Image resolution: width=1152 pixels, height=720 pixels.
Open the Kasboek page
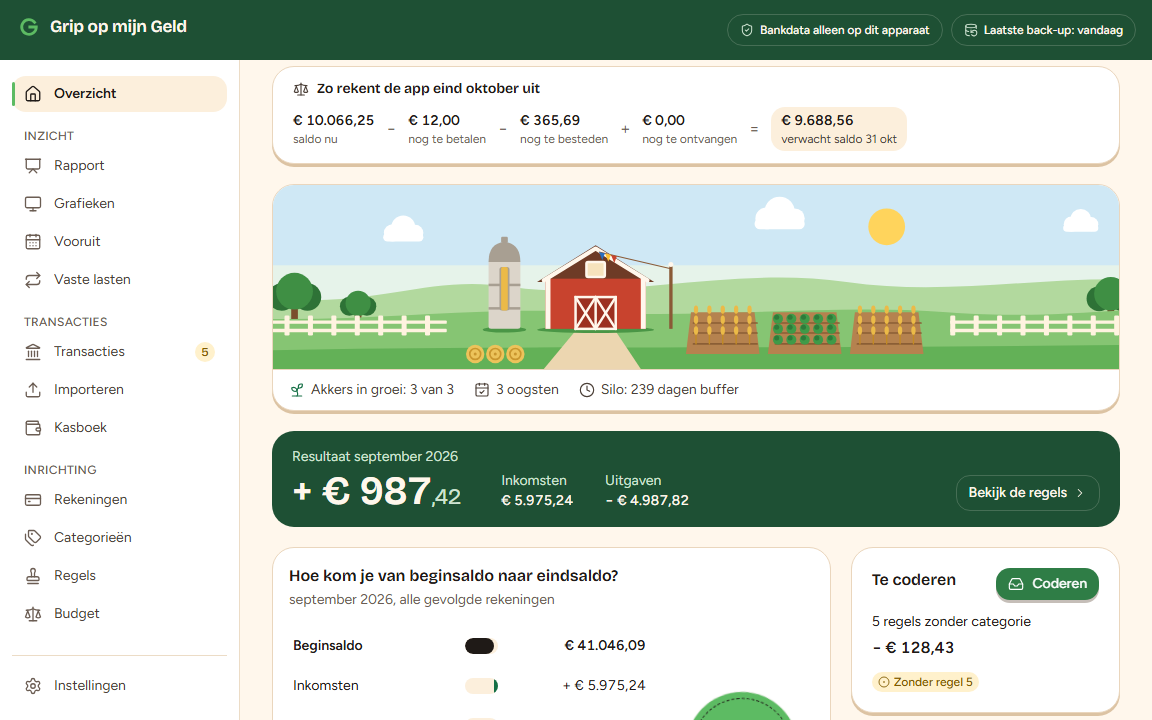(x=120, y=428)
